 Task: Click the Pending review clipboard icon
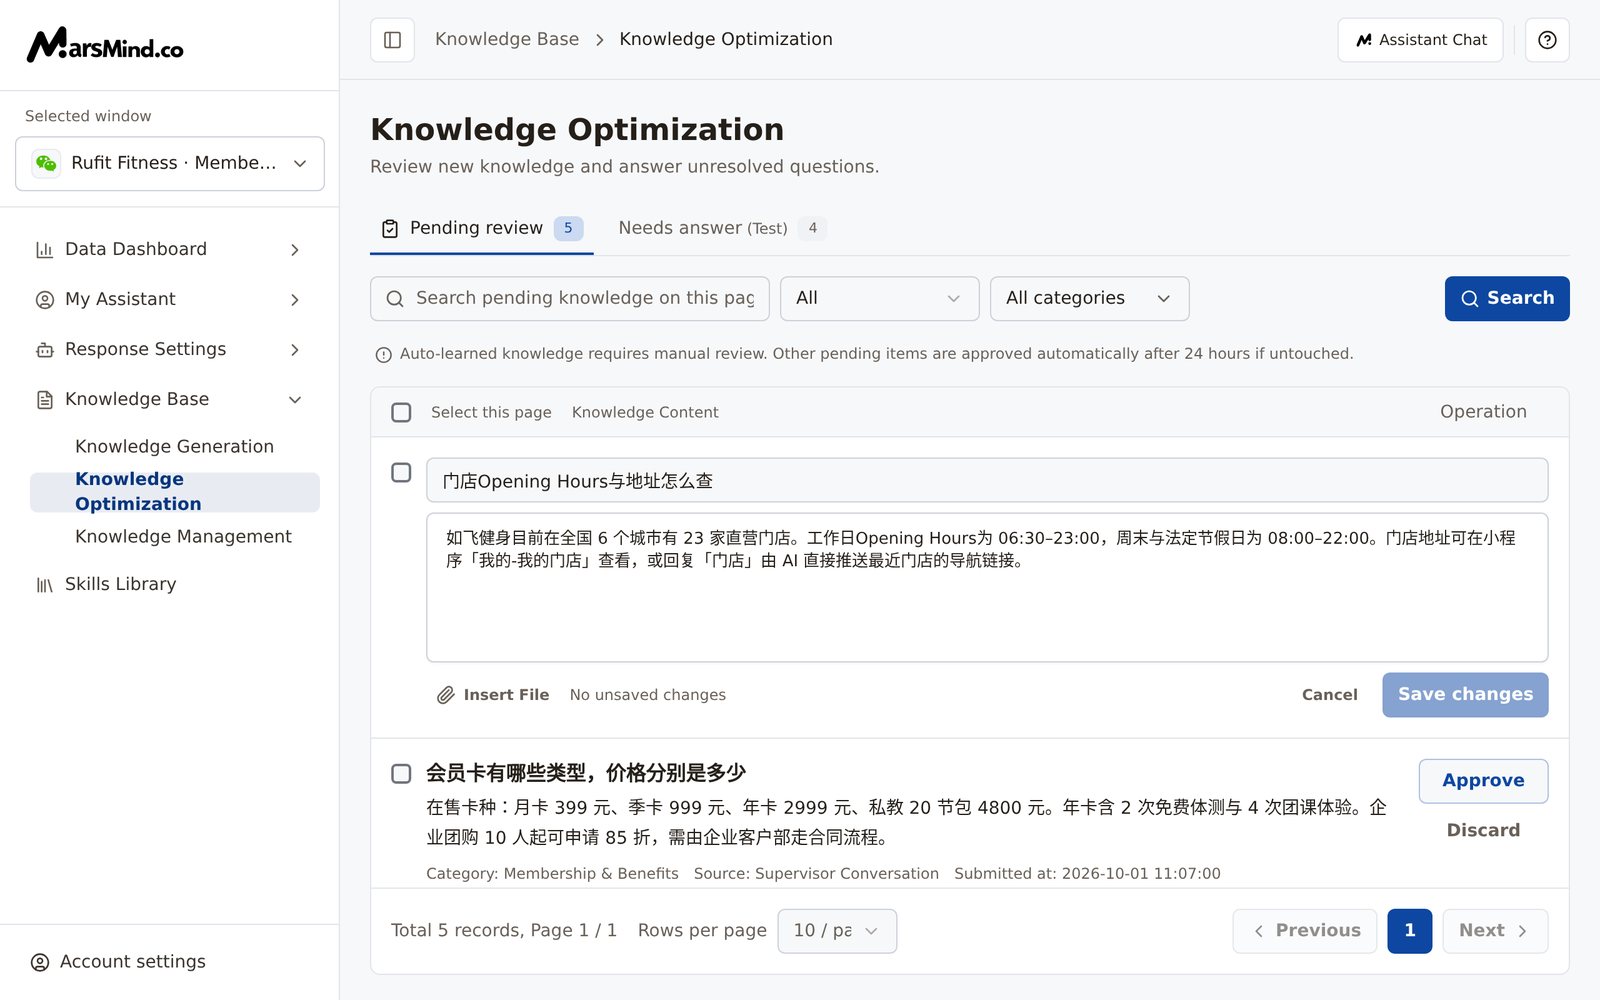[390, 229]
